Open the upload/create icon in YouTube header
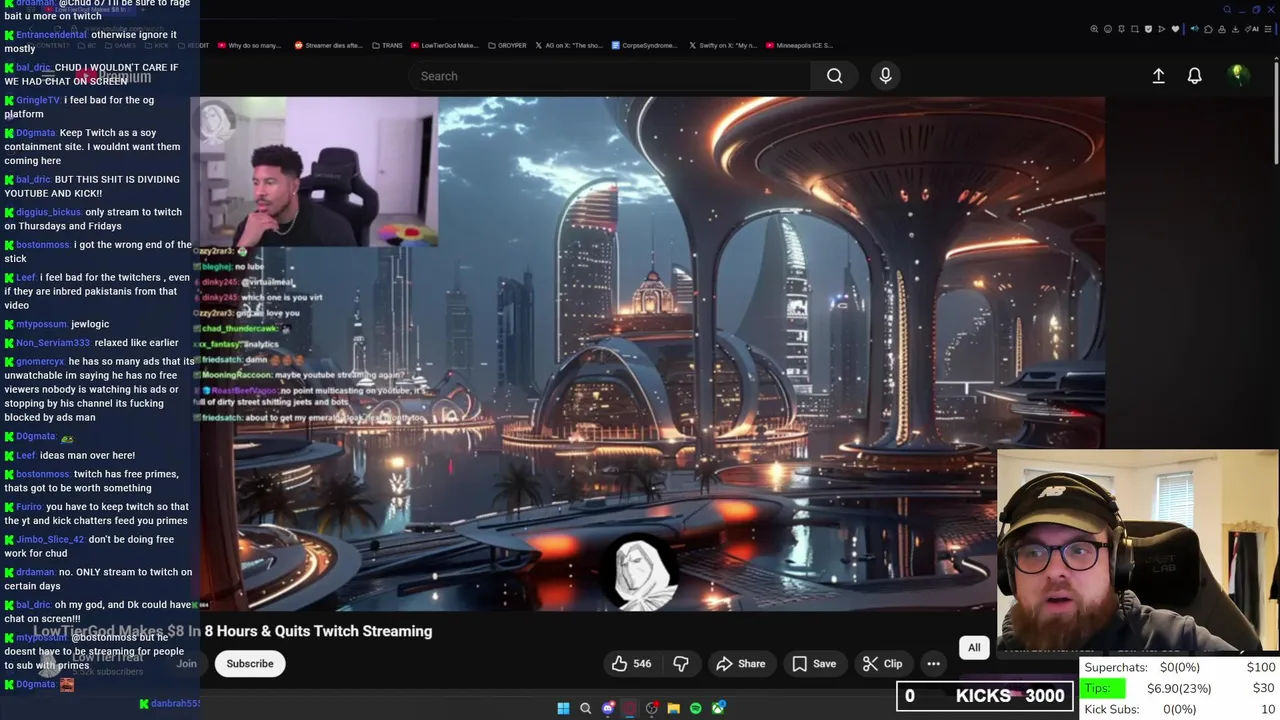The image size is (1280, 720). [1158, 76]
